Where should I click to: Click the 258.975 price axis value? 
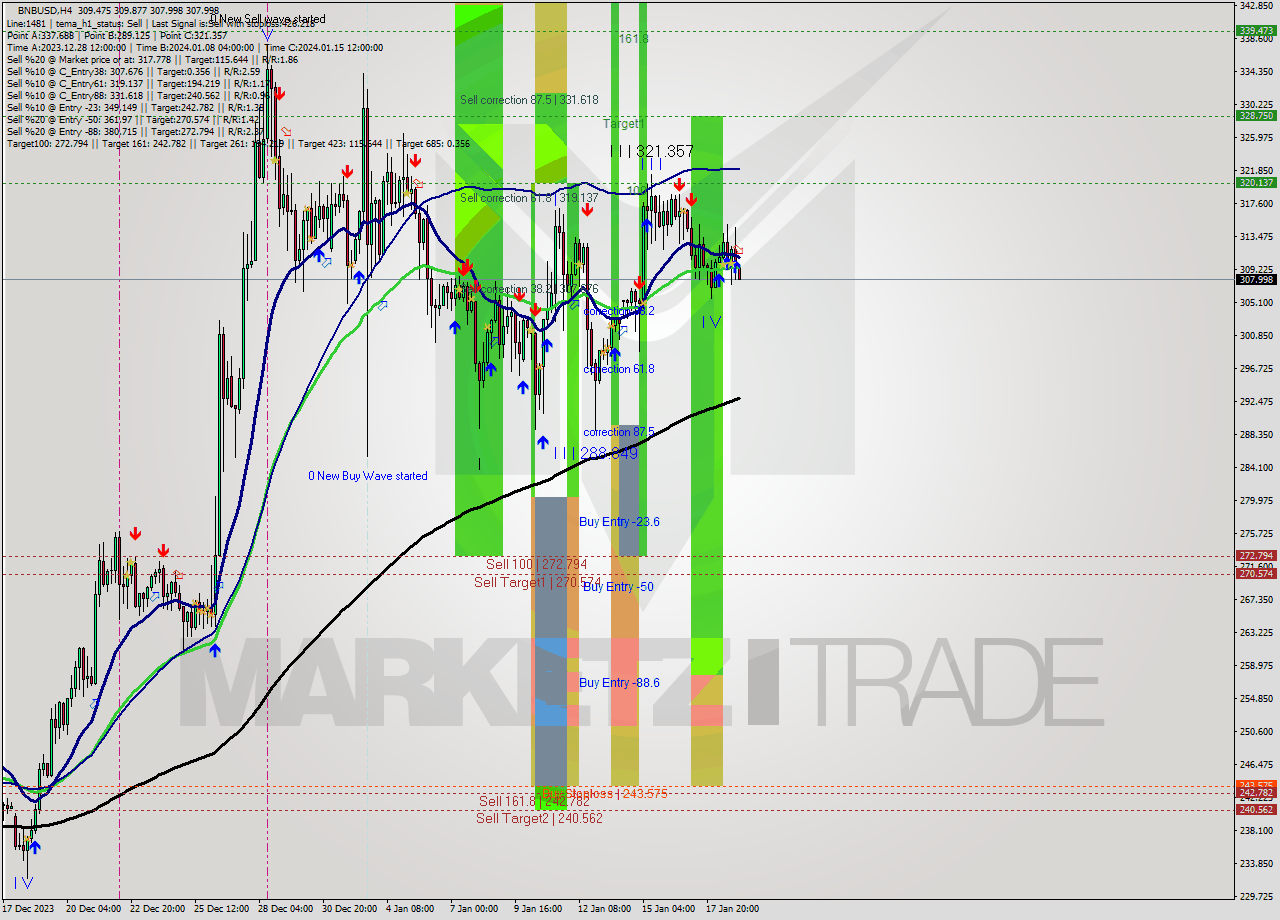[x=1256, y=666]
